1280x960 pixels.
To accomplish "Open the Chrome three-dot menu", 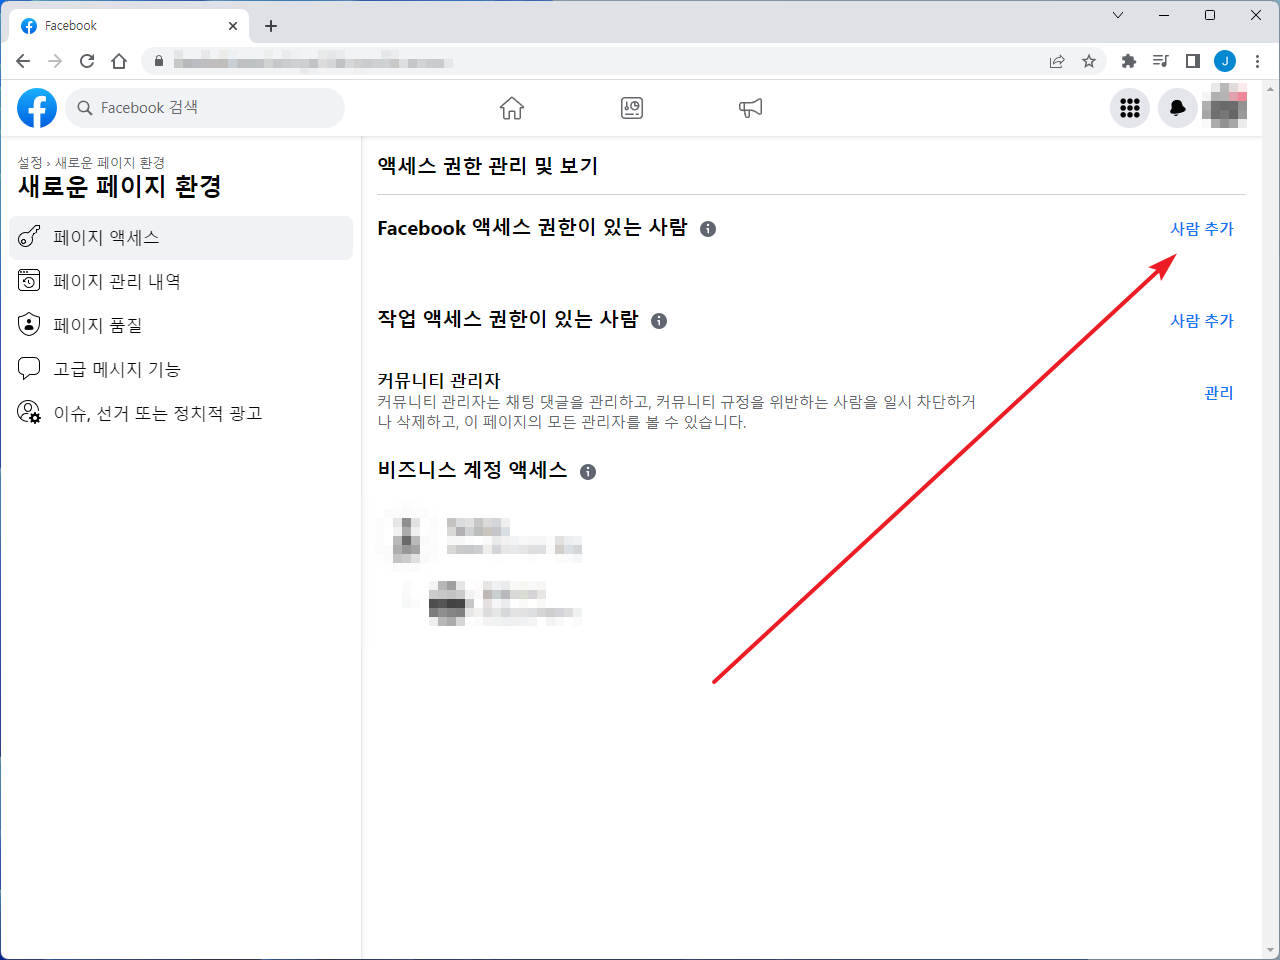I will pyautogui.click(x=1257, y=61).
